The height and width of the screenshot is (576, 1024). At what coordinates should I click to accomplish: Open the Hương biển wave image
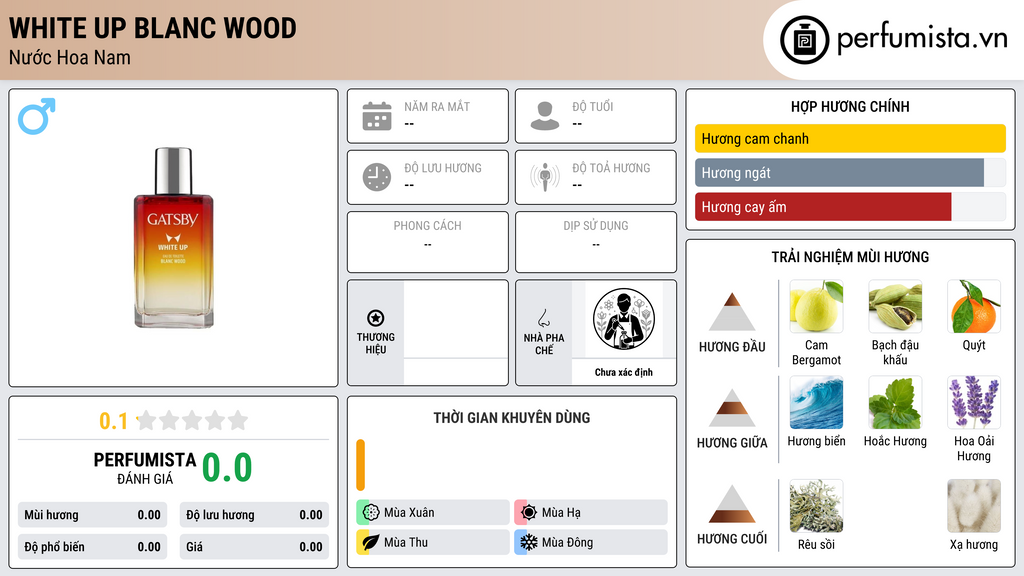[x=816, y=402]
